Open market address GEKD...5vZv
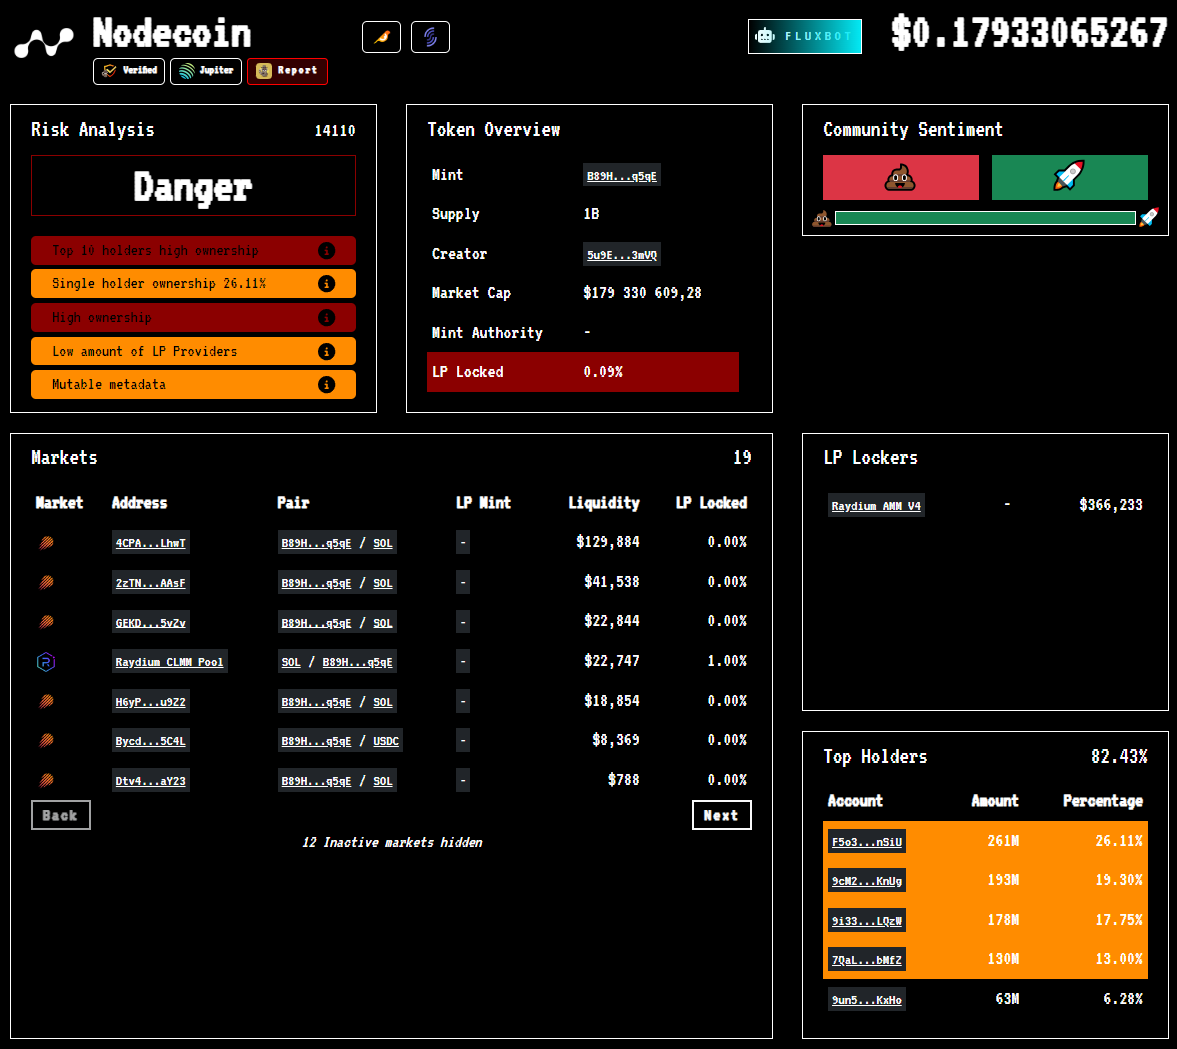The height and width of the screenshot is (1049, 1177). (150, 622)
